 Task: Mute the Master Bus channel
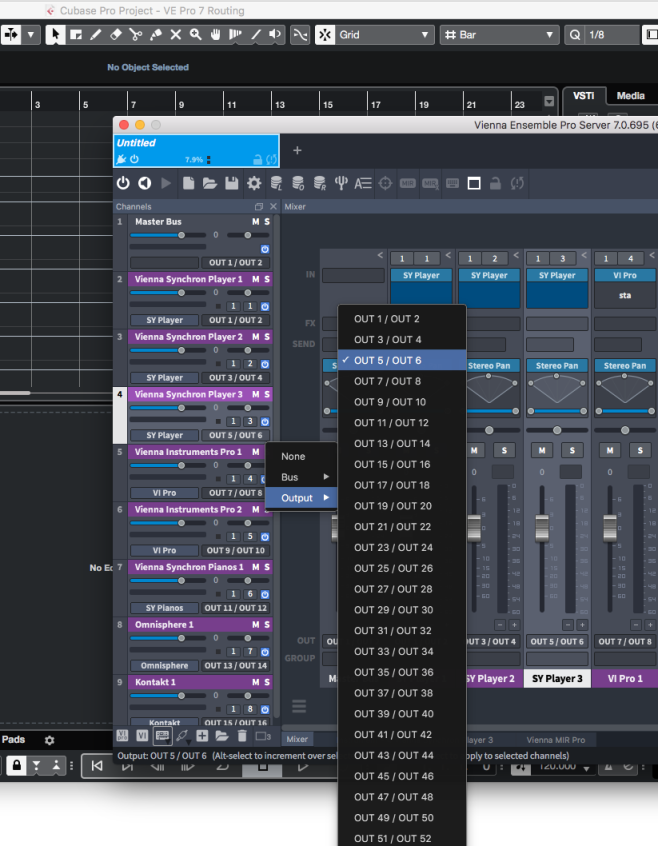click(x=256, y=222)
